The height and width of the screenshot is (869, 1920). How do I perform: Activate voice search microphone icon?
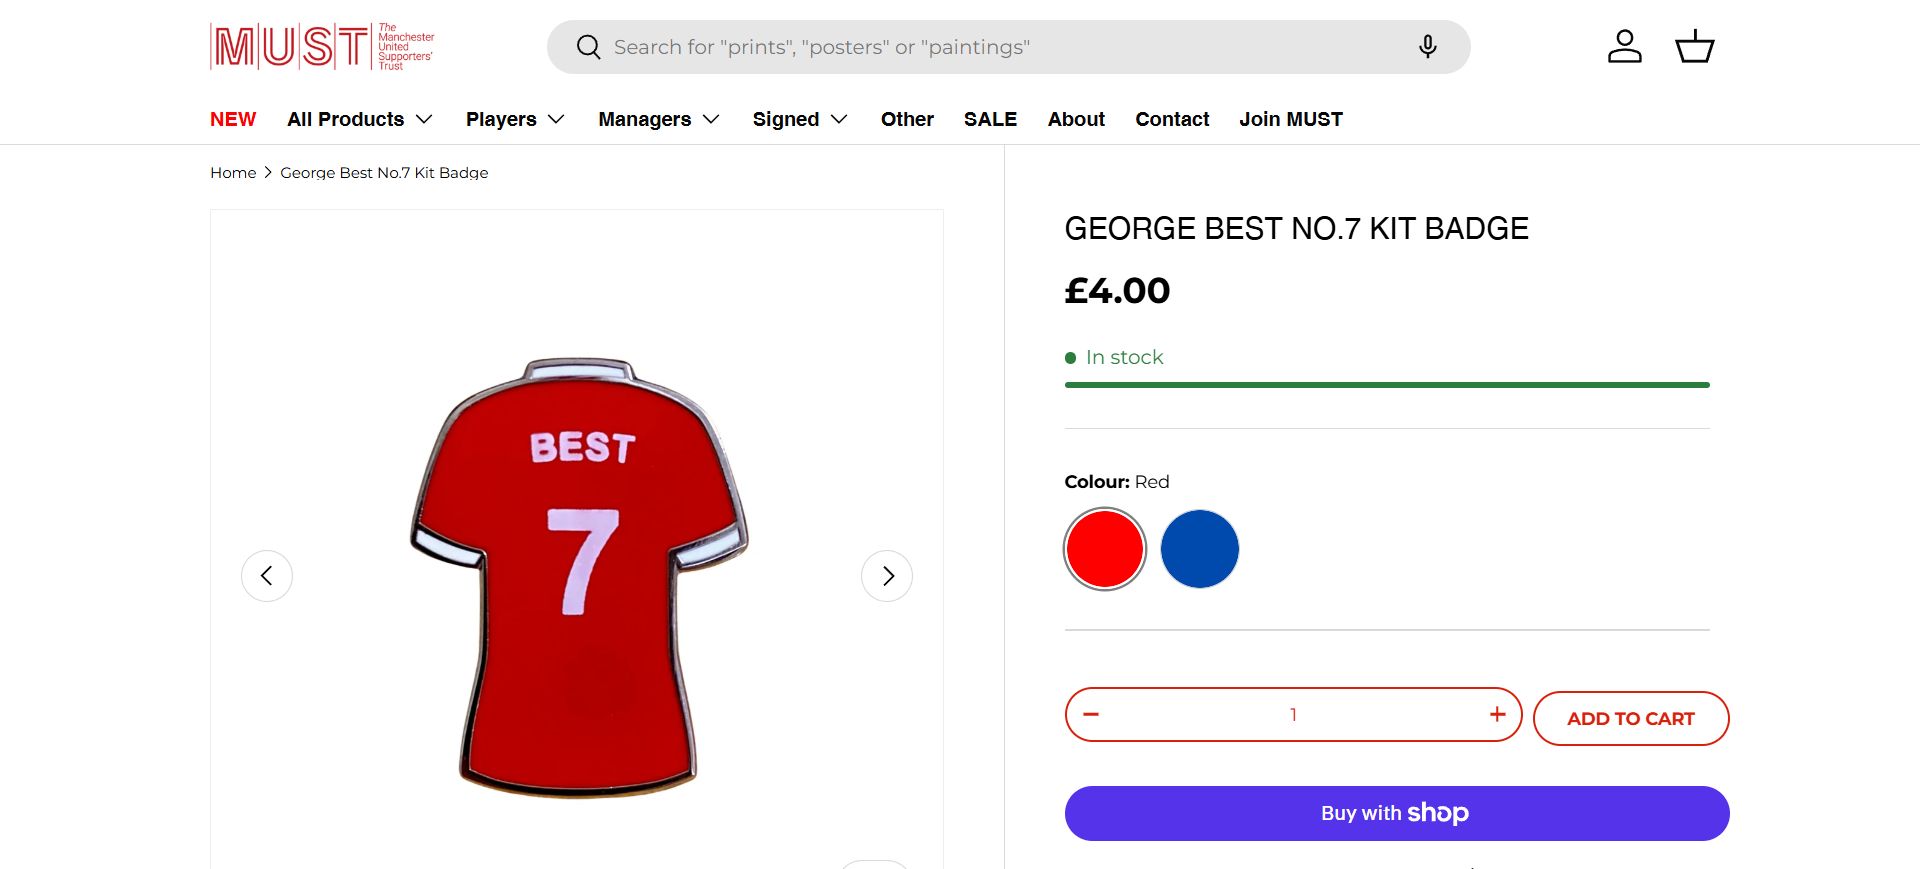point(1427,47)
